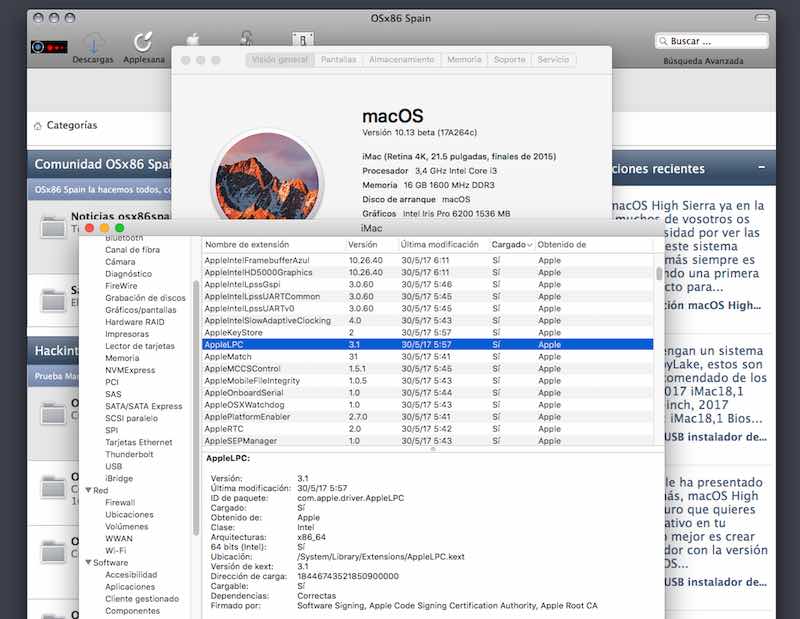The width and height of the screenshot is (800, 619).
Task: Select Impresoras in the sidebar
Action: [127, 334]
